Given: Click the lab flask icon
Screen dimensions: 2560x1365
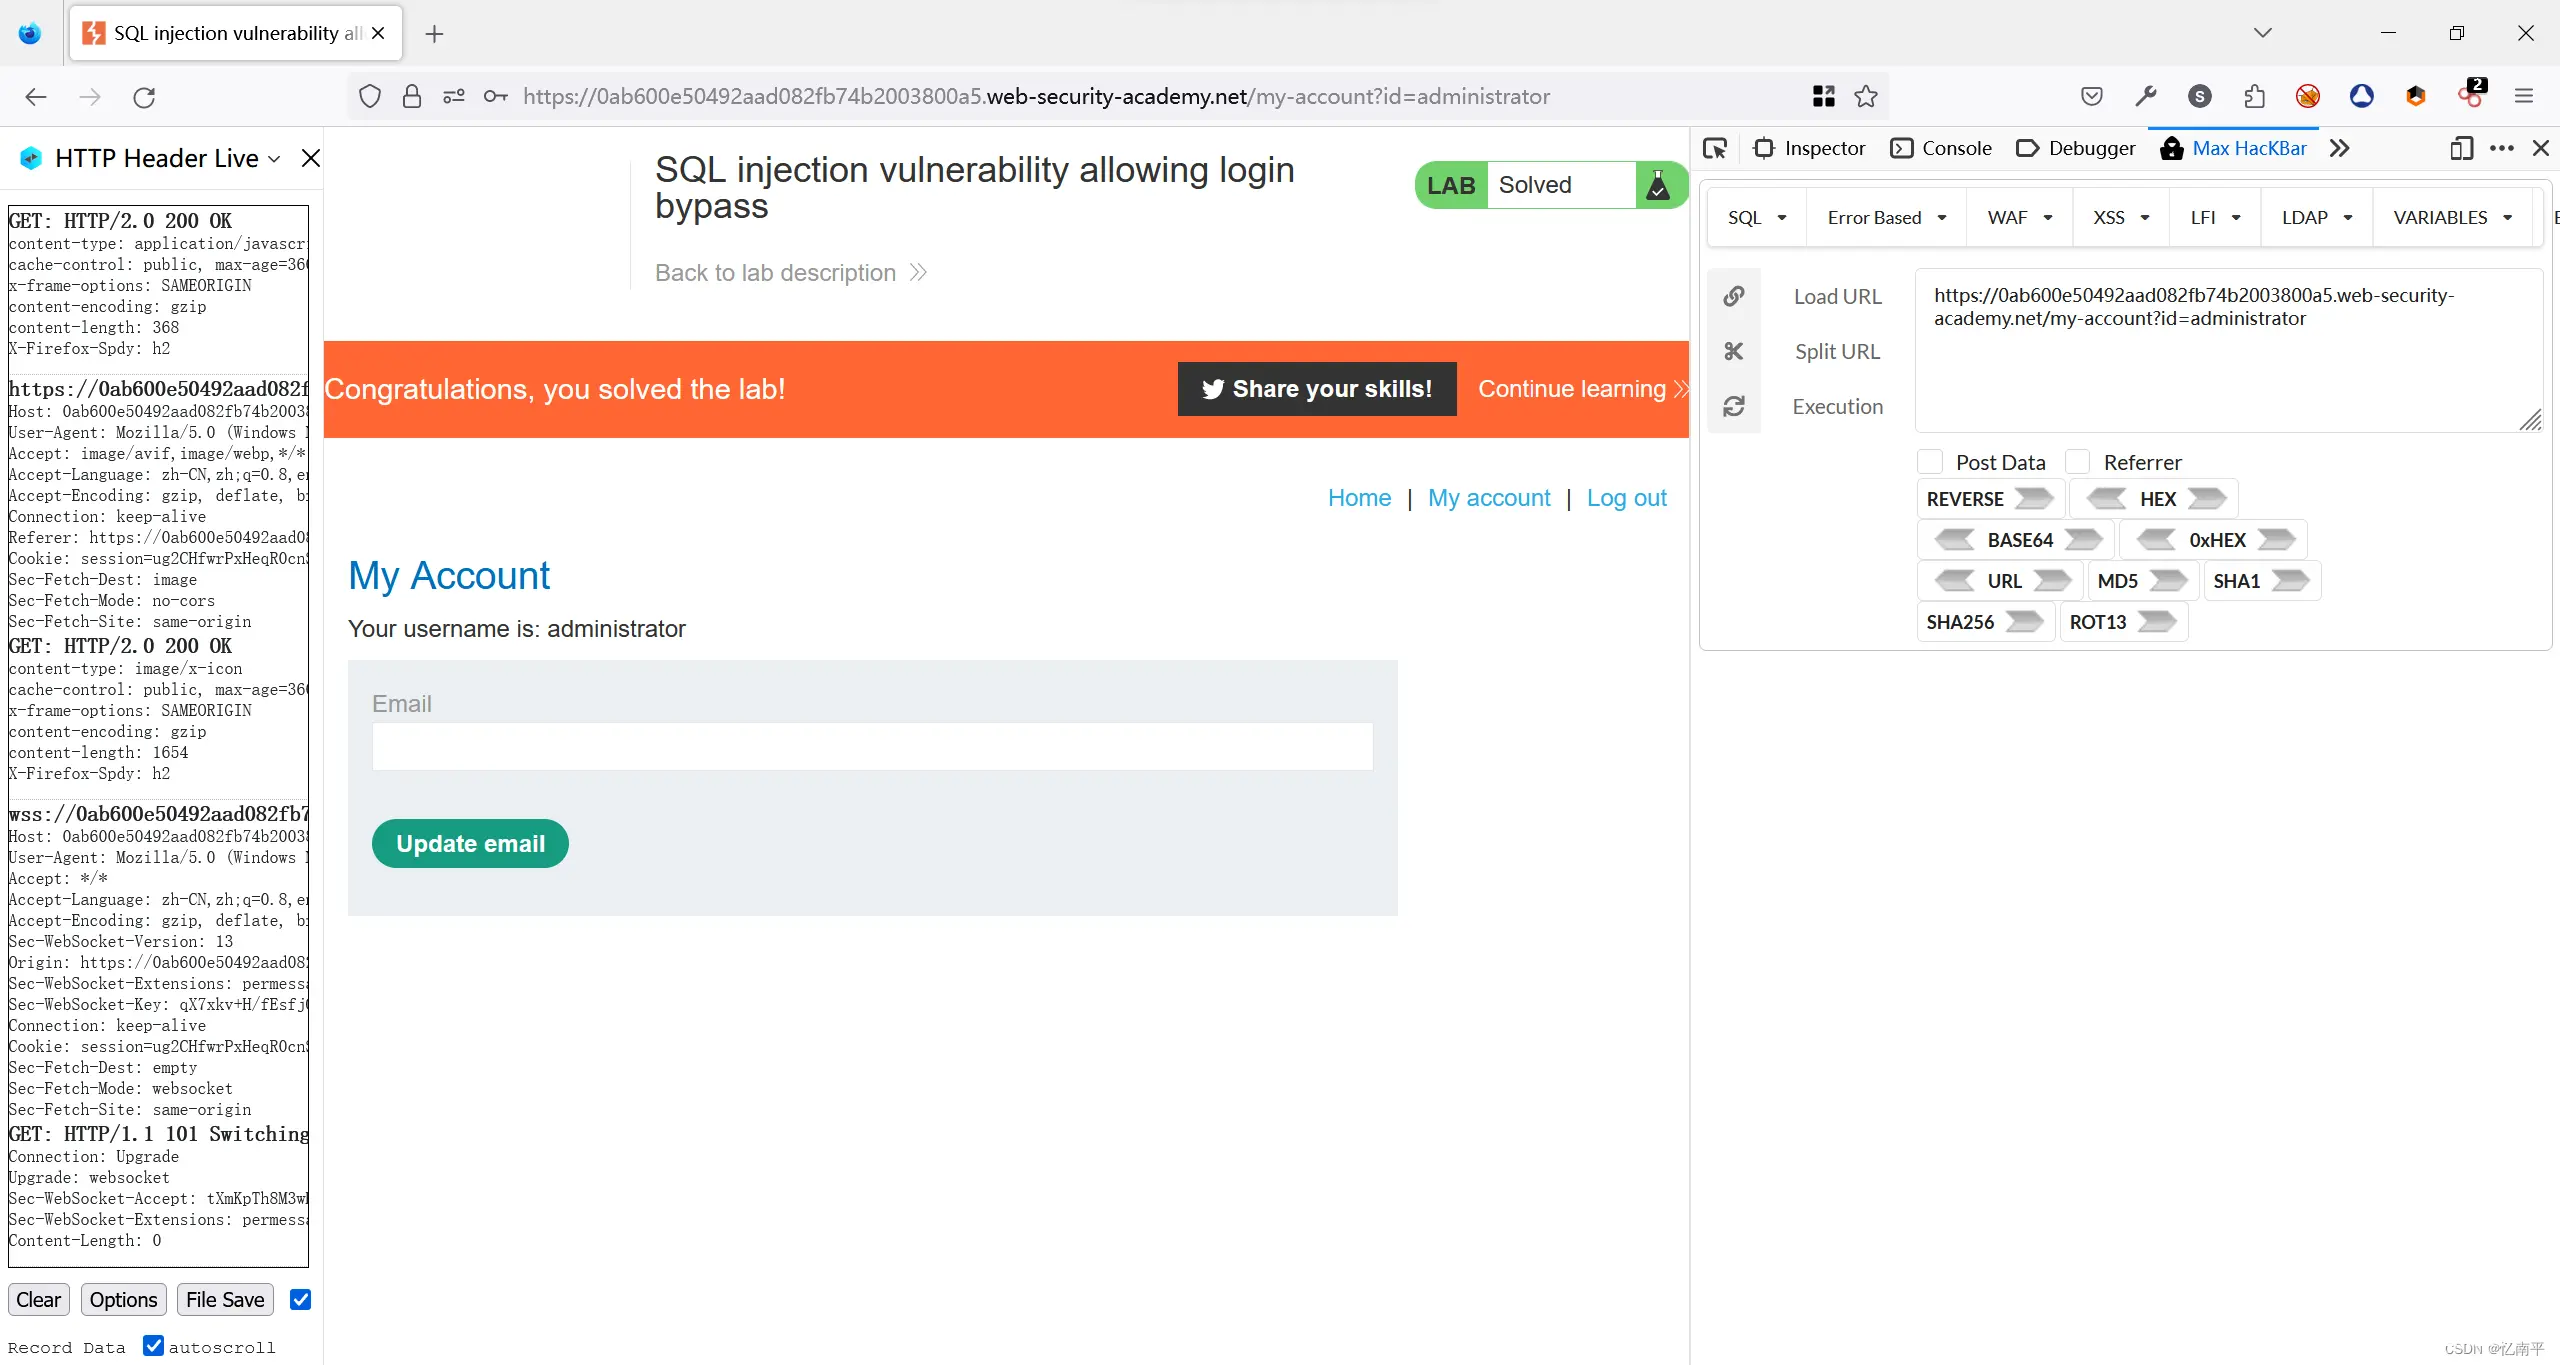Looking at the screenshot, I should coord(1658,185).
